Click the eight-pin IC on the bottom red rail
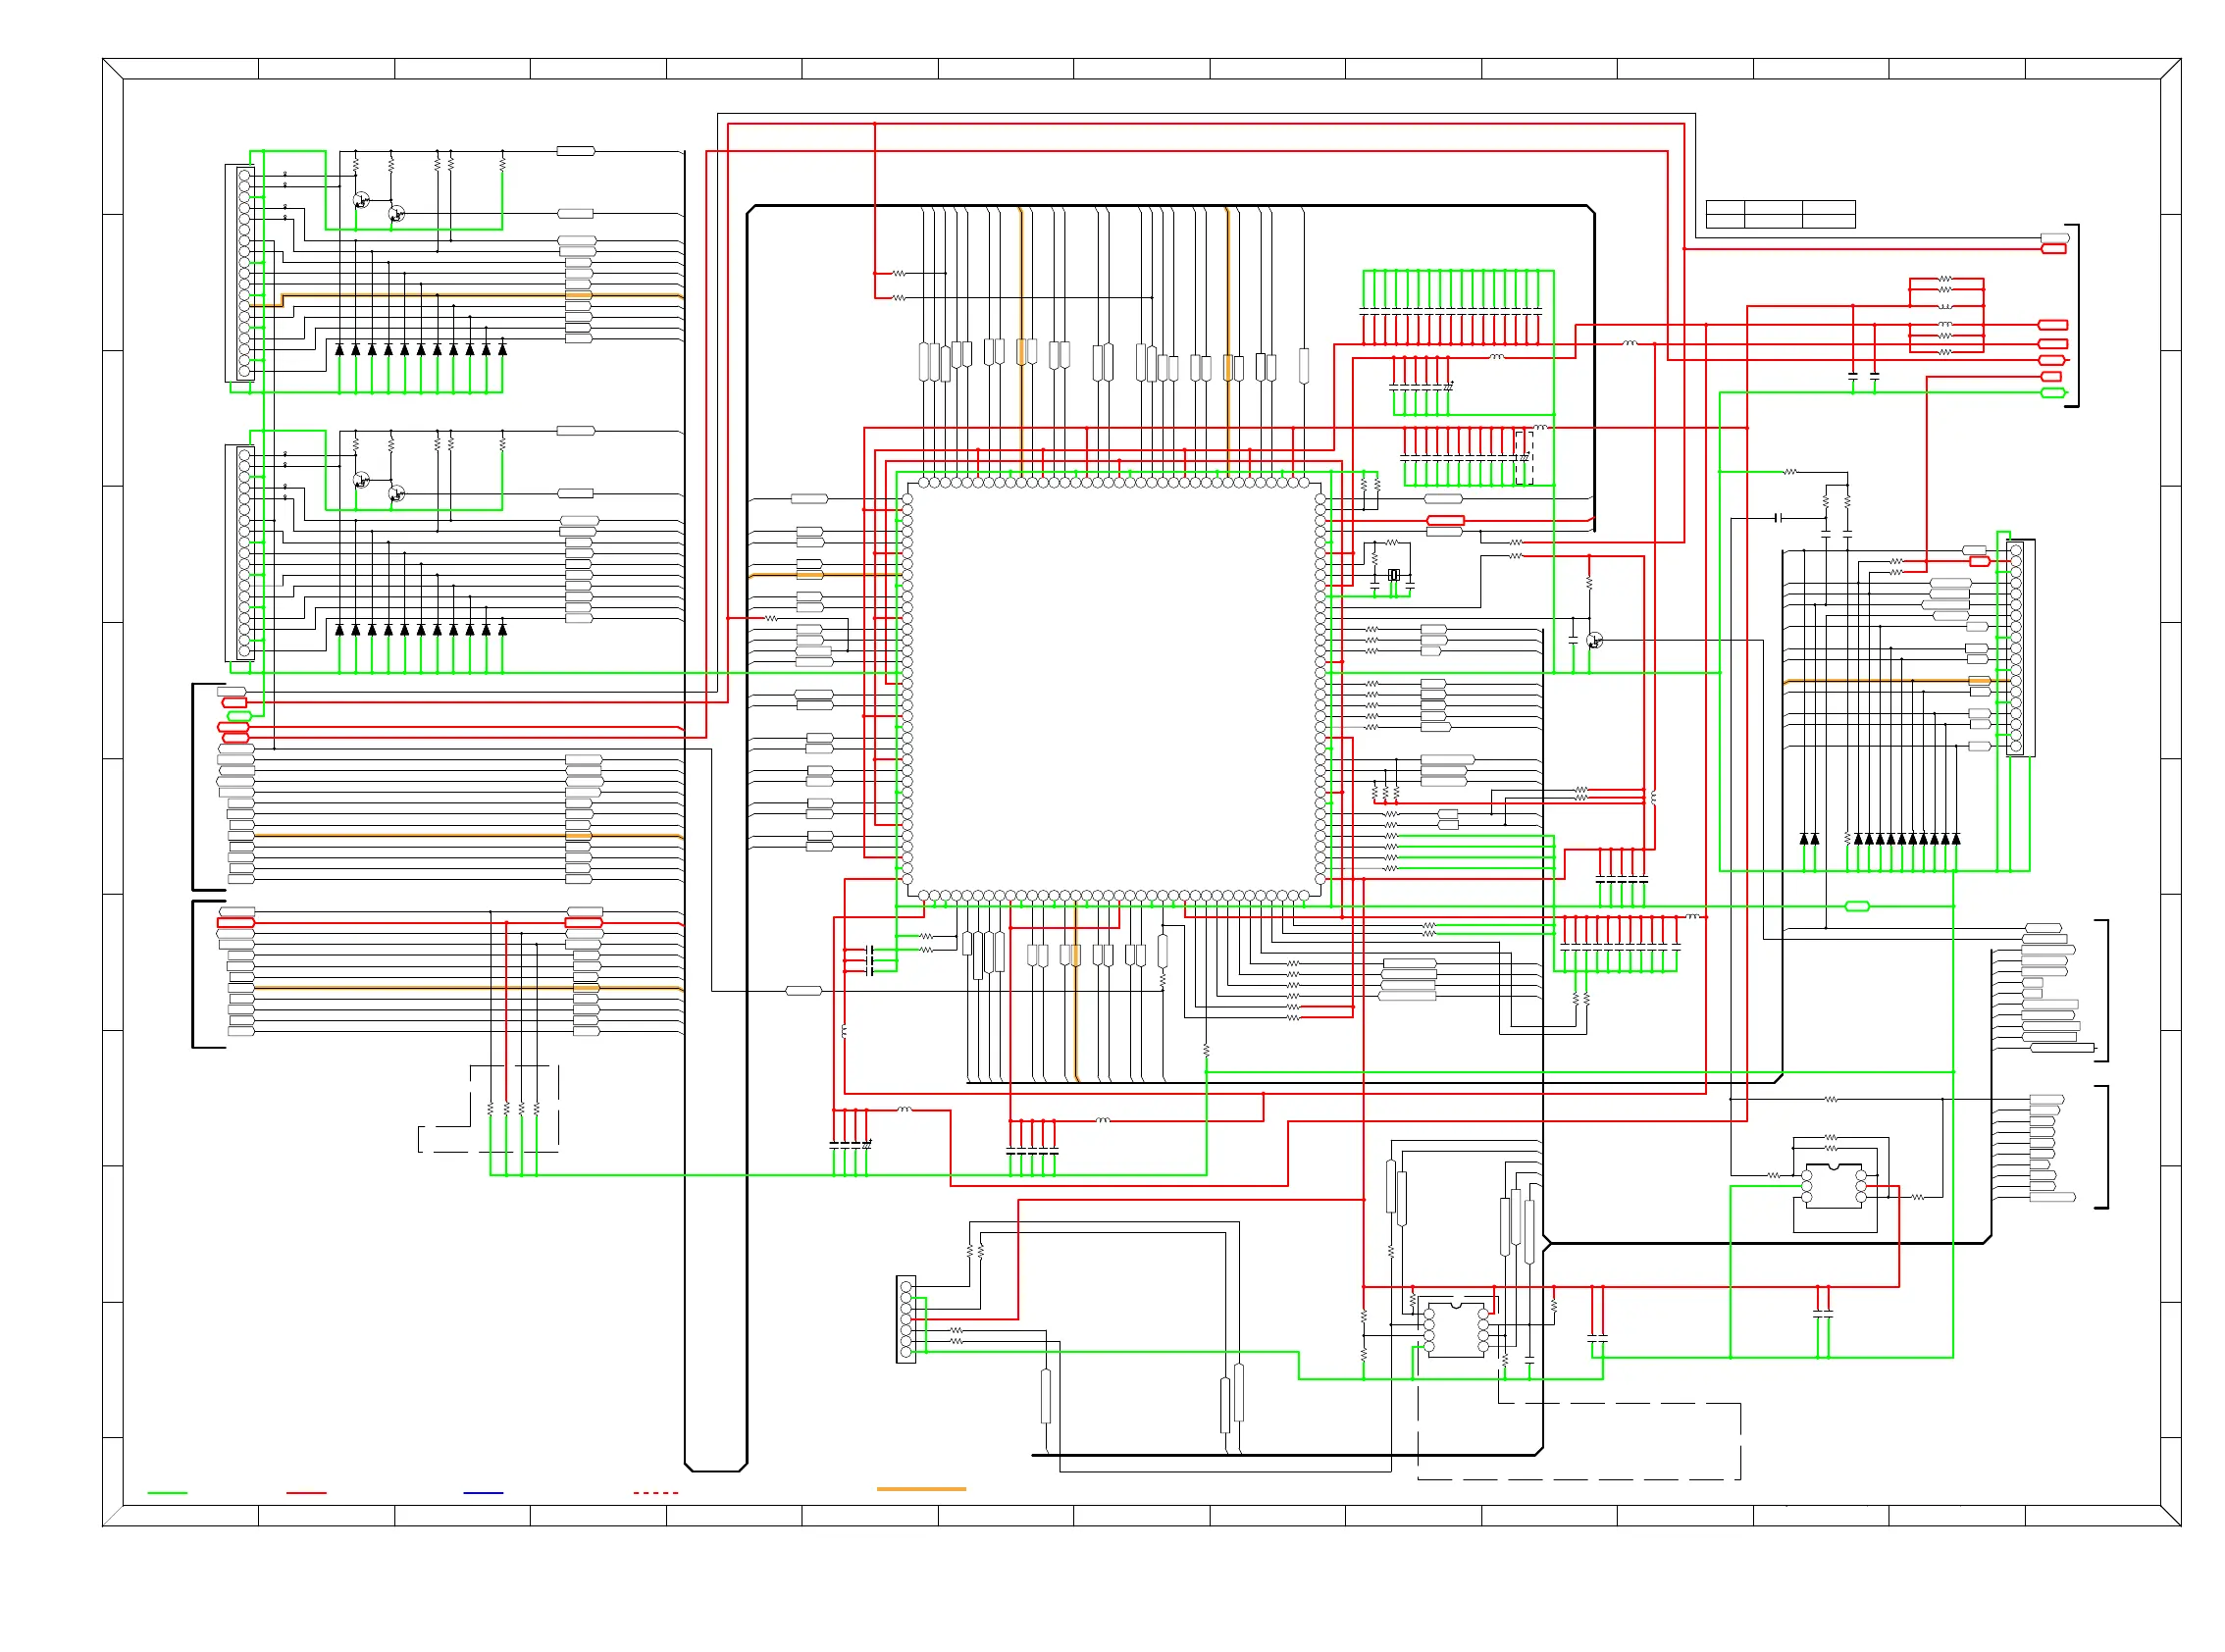 click(1455, 1329)
